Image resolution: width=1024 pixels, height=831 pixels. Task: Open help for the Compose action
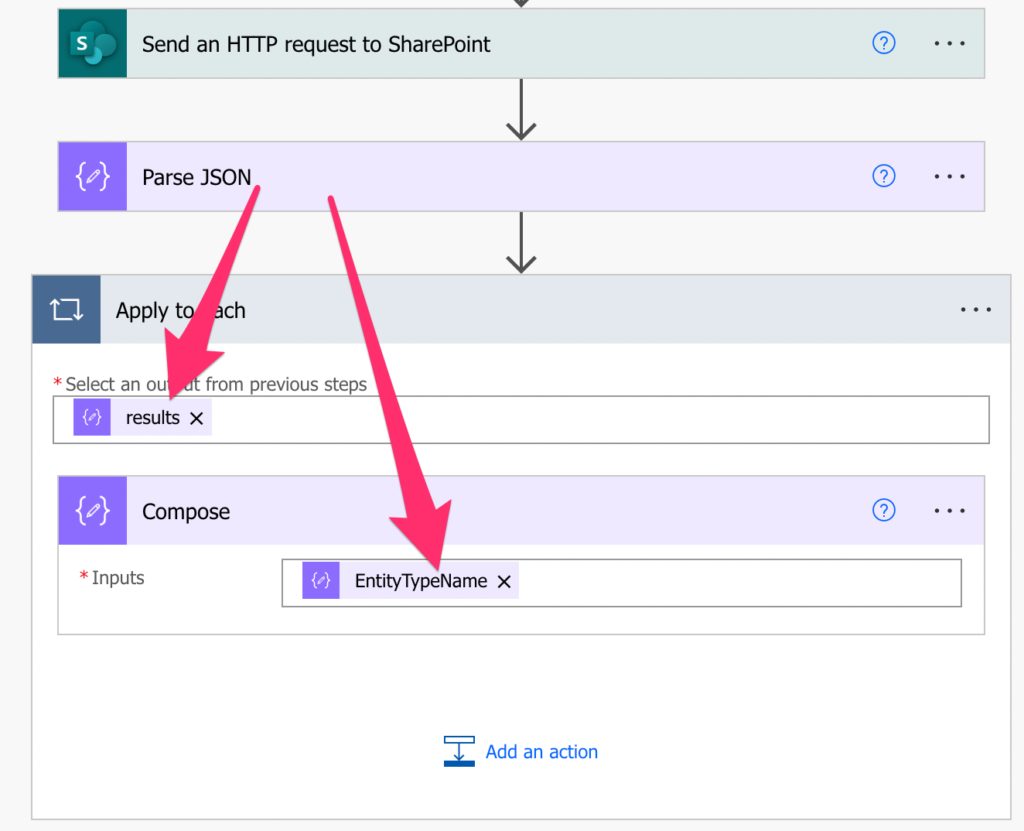pyautogui.click(x=883, y=510)
